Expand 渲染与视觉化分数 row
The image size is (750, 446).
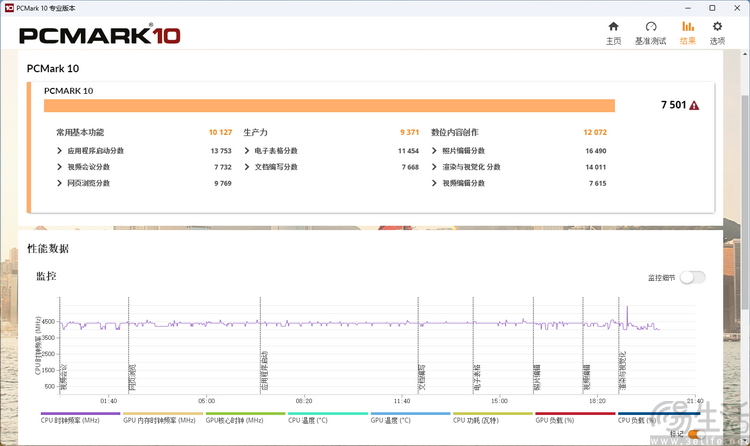pyautogui.click(x=434, y=167)
